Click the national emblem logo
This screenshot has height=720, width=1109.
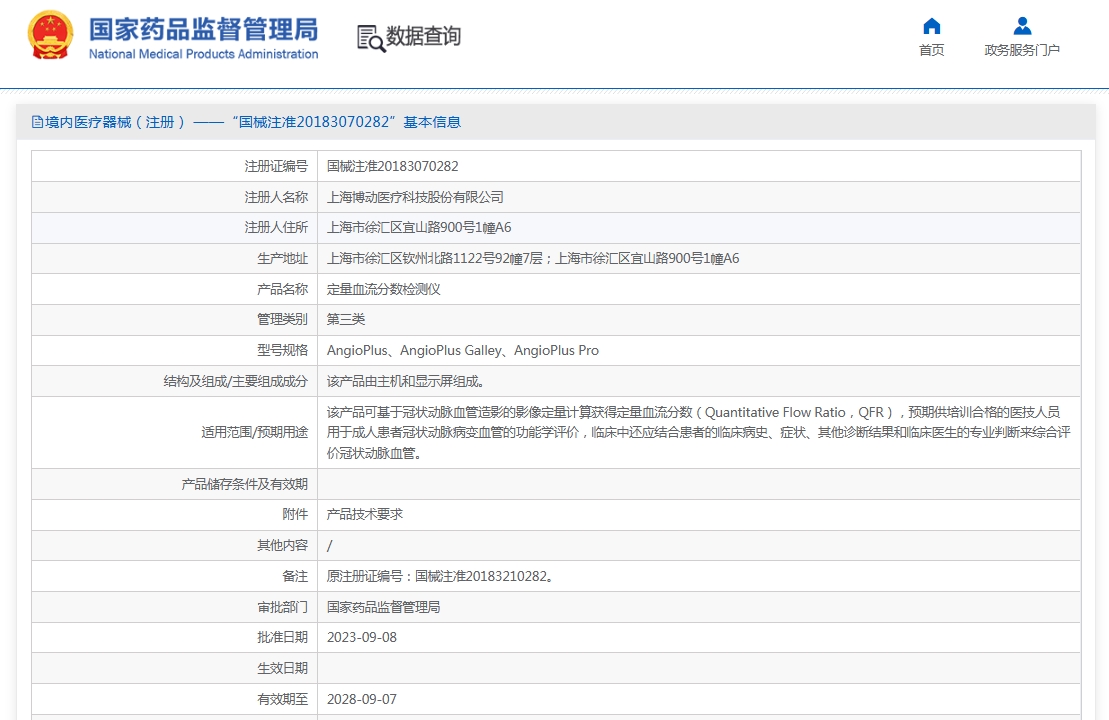click(50, 35)
